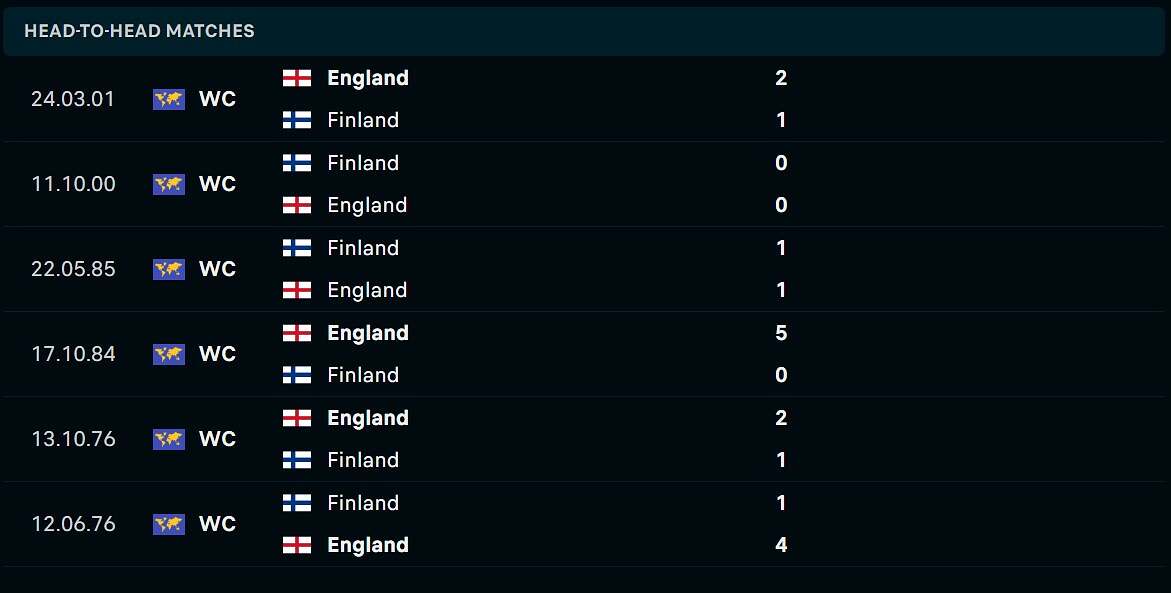Click the World Cup icon beside 13.10.76
Viewport: 1171px width, 593px height.
[x=169, y=439]
